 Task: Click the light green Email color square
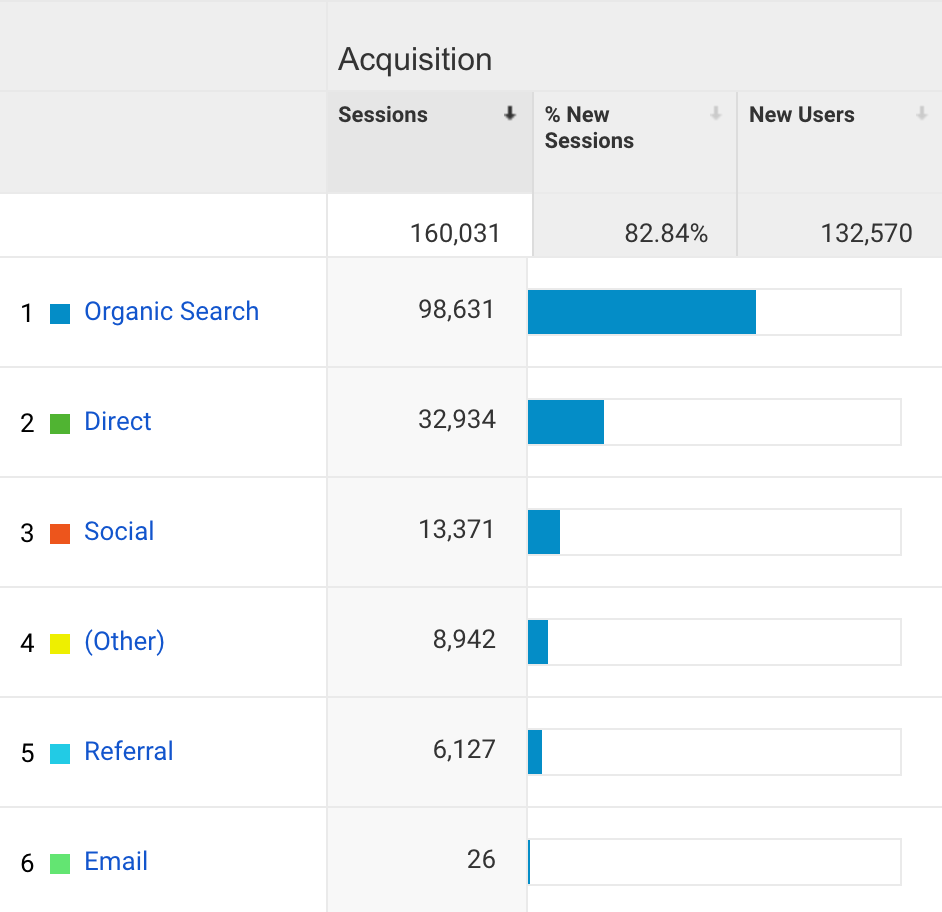[x=60, y=863]
